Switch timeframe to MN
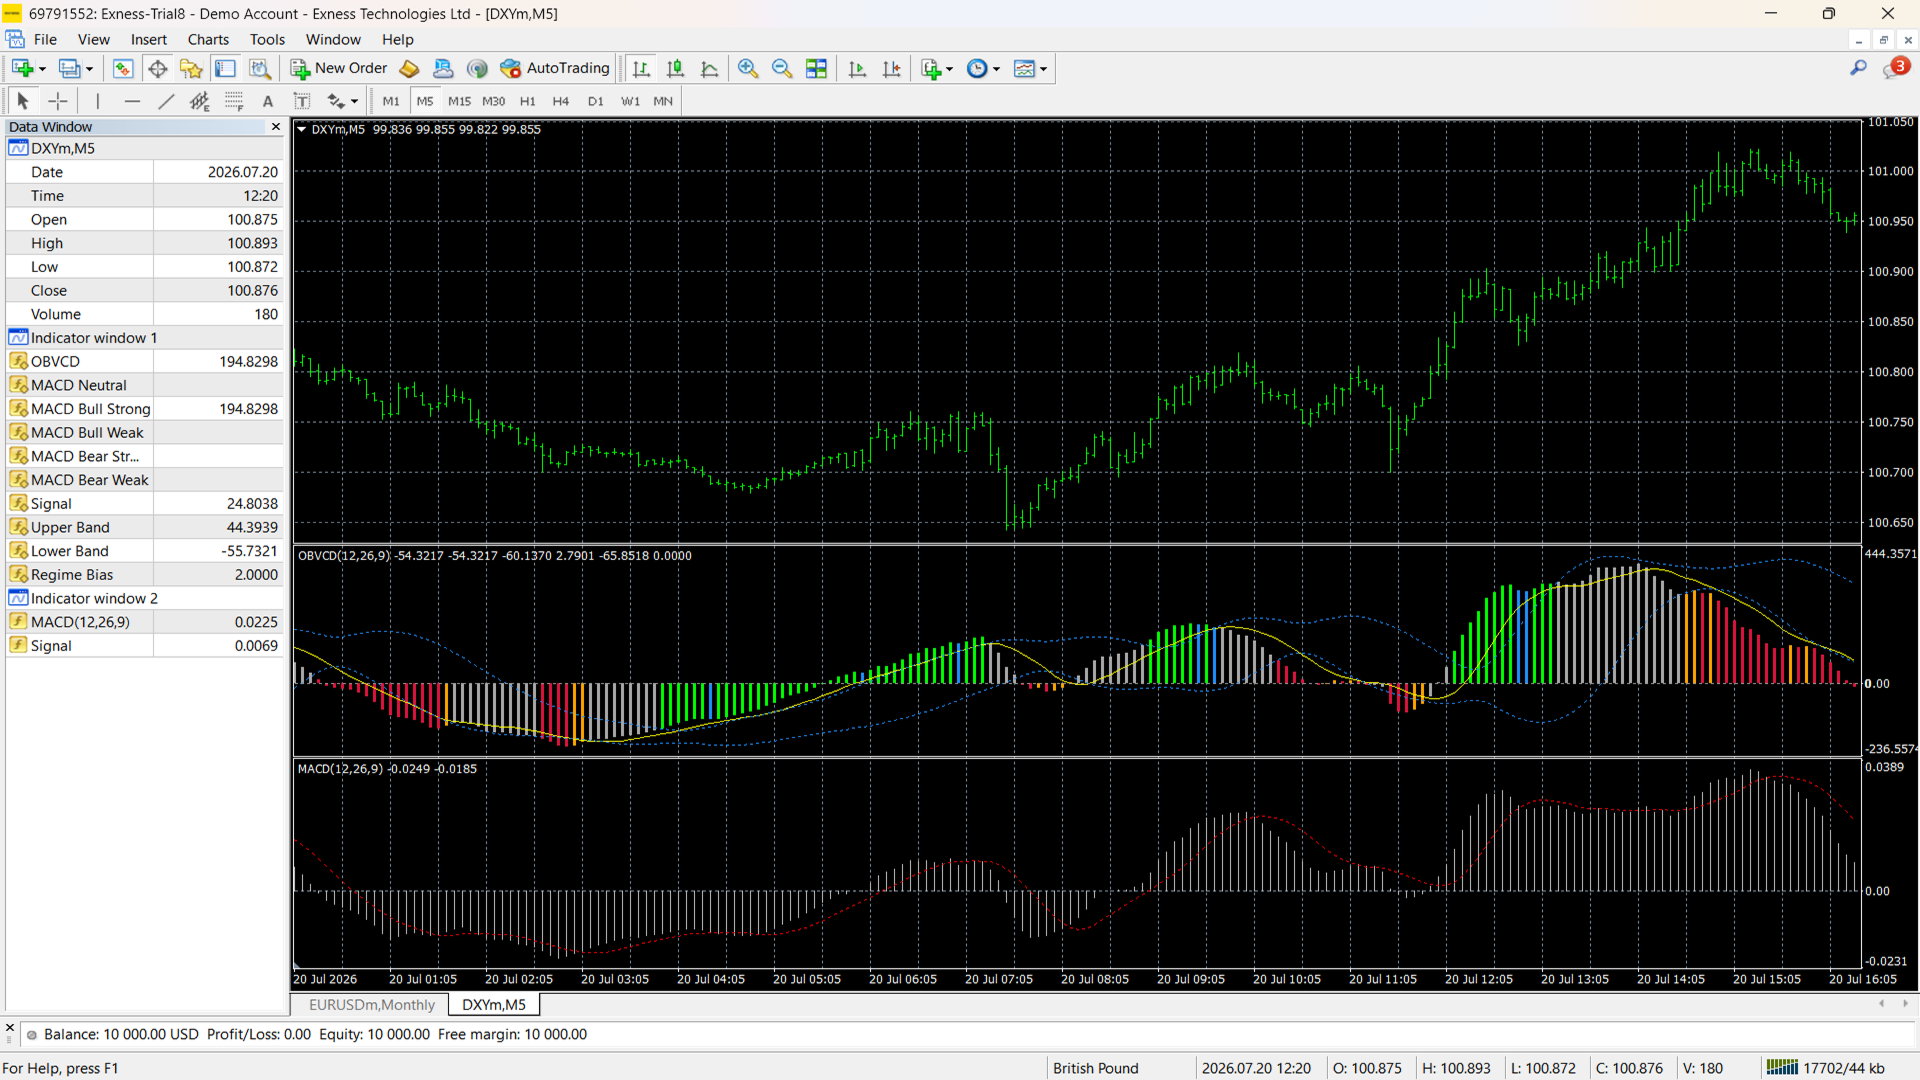The image size is (1920, 1080). tap(663, 101)
